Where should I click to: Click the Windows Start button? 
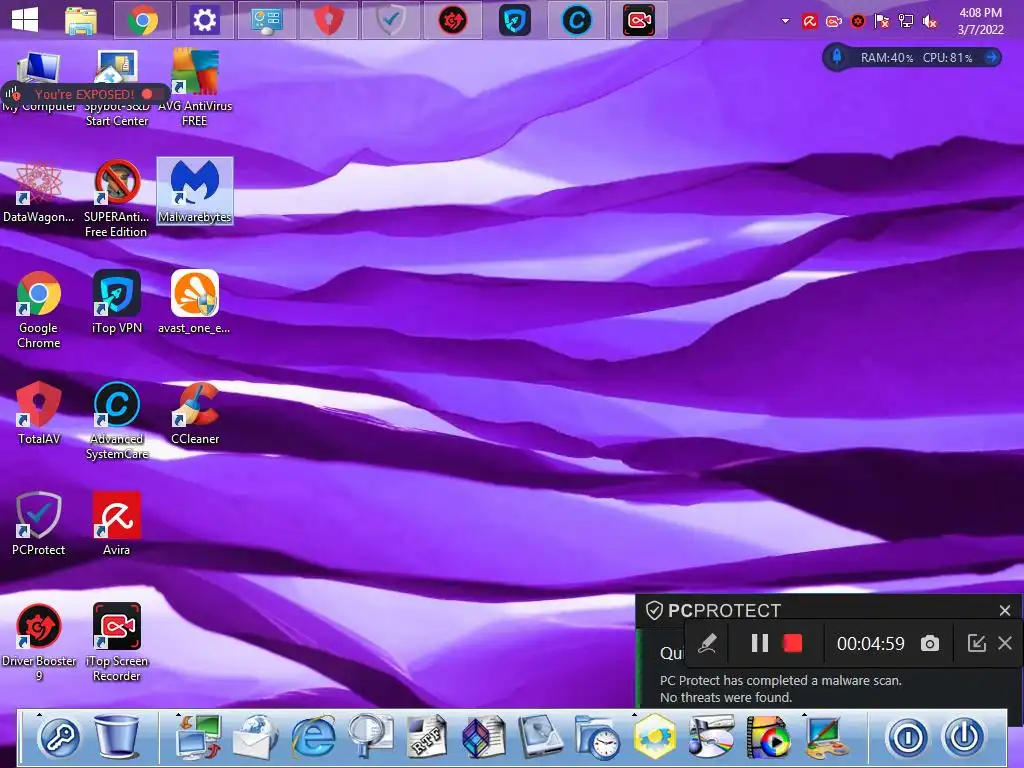click(25, 20)
